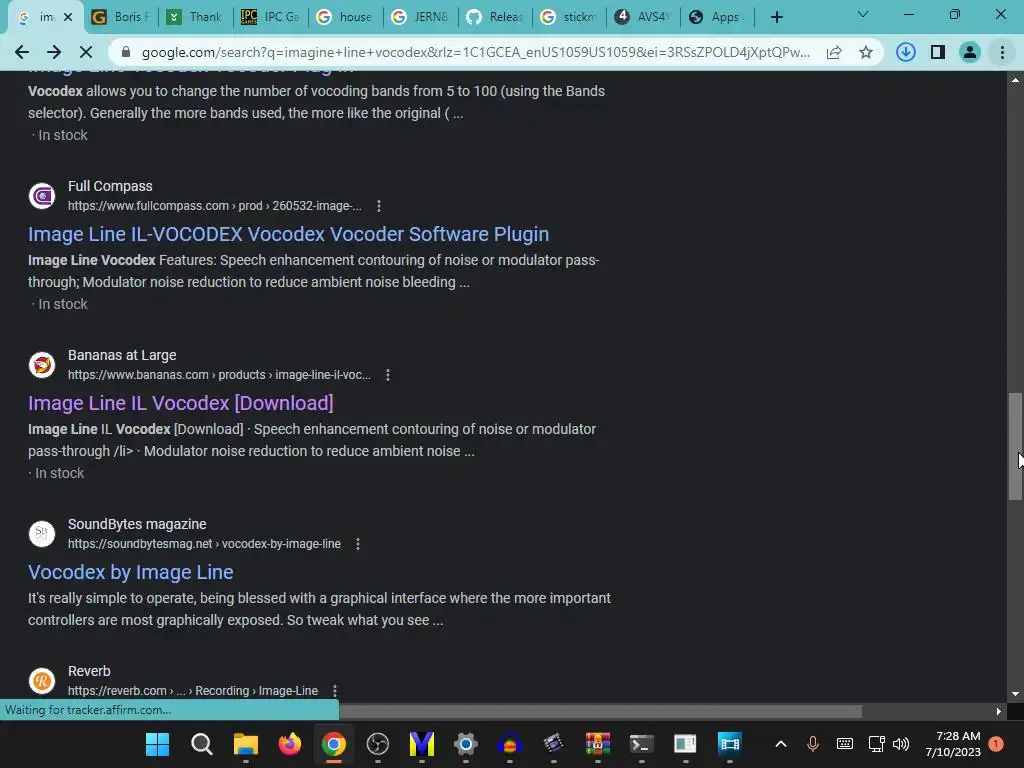Open Vocodex by Image Line link
The image size is (1024, 768).
[131, 572]
